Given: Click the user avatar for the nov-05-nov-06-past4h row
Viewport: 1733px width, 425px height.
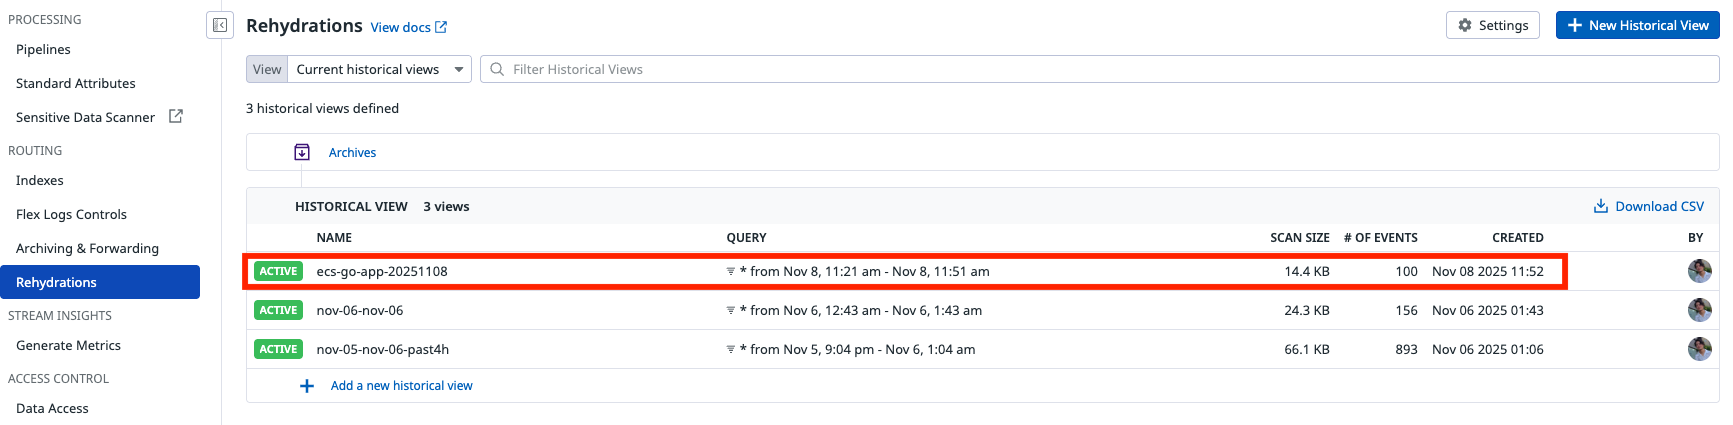Looking at the screenshot, I should pyautogui.click(x=1699, y=349).
